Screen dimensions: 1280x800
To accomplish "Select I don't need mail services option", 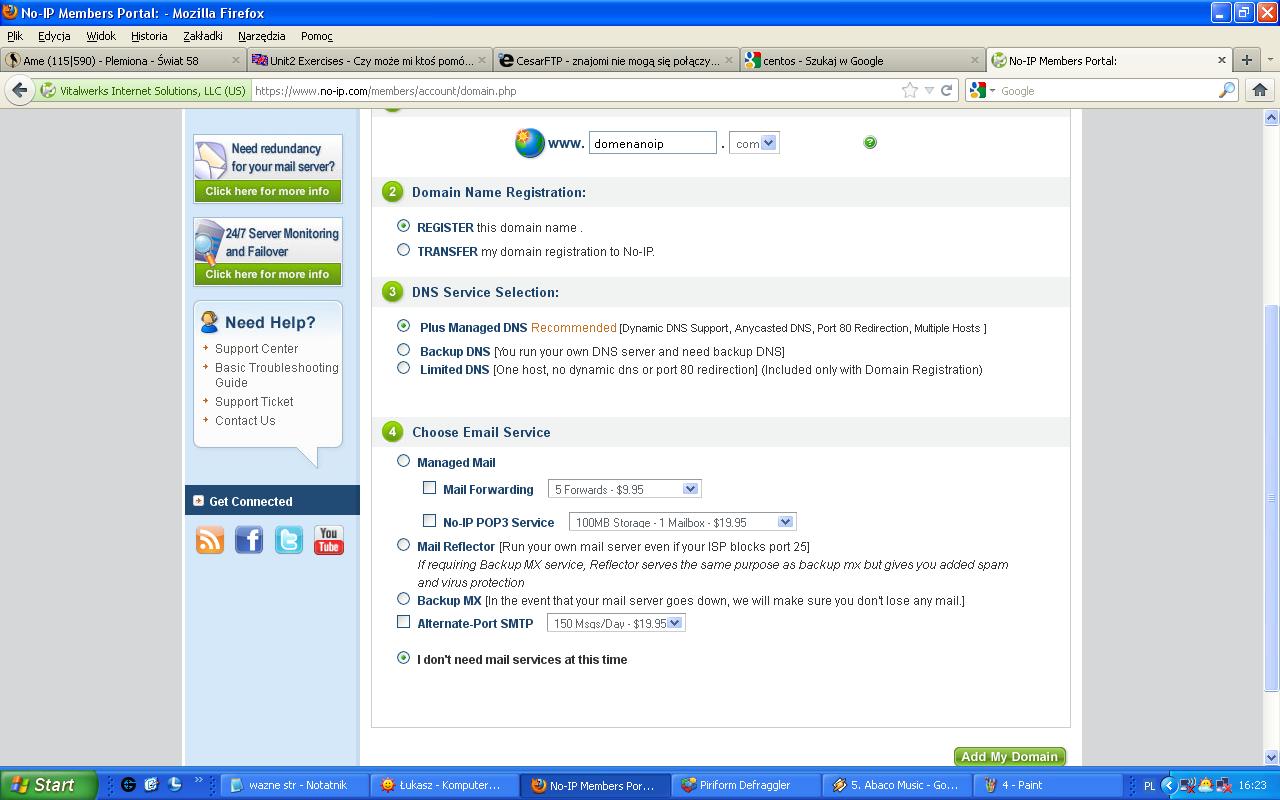I will click(x=404, y=658).
